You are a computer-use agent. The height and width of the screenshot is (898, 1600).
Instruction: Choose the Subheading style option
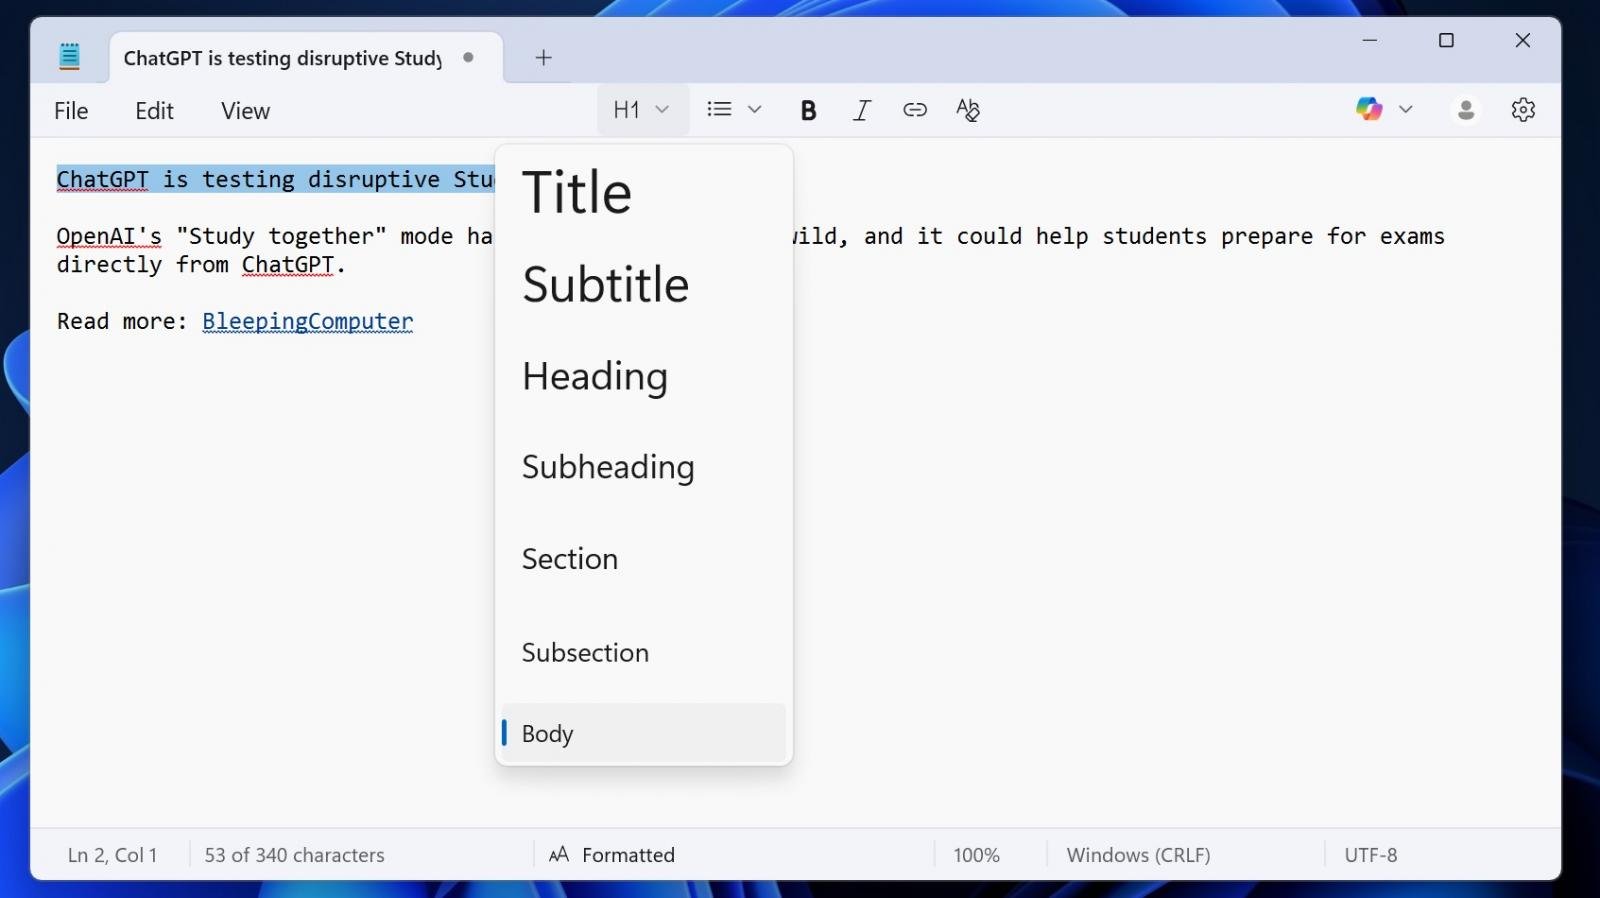click(608, 467)
